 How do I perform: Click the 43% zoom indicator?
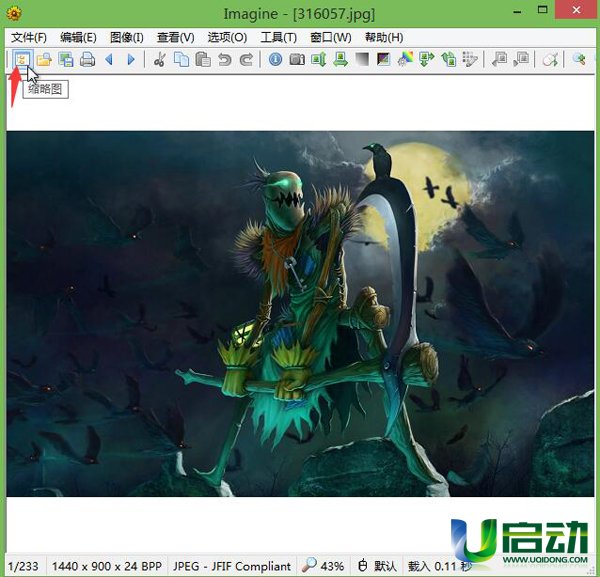pyautogui.click(x=324, y=566)
